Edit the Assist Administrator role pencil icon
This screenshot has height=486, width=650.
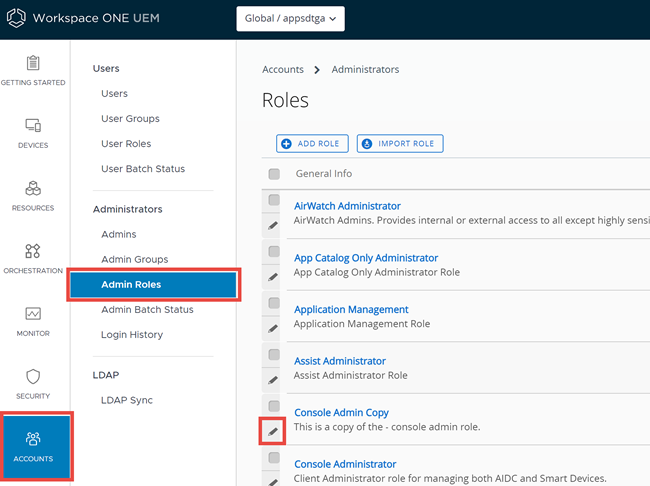click(273, 380)
